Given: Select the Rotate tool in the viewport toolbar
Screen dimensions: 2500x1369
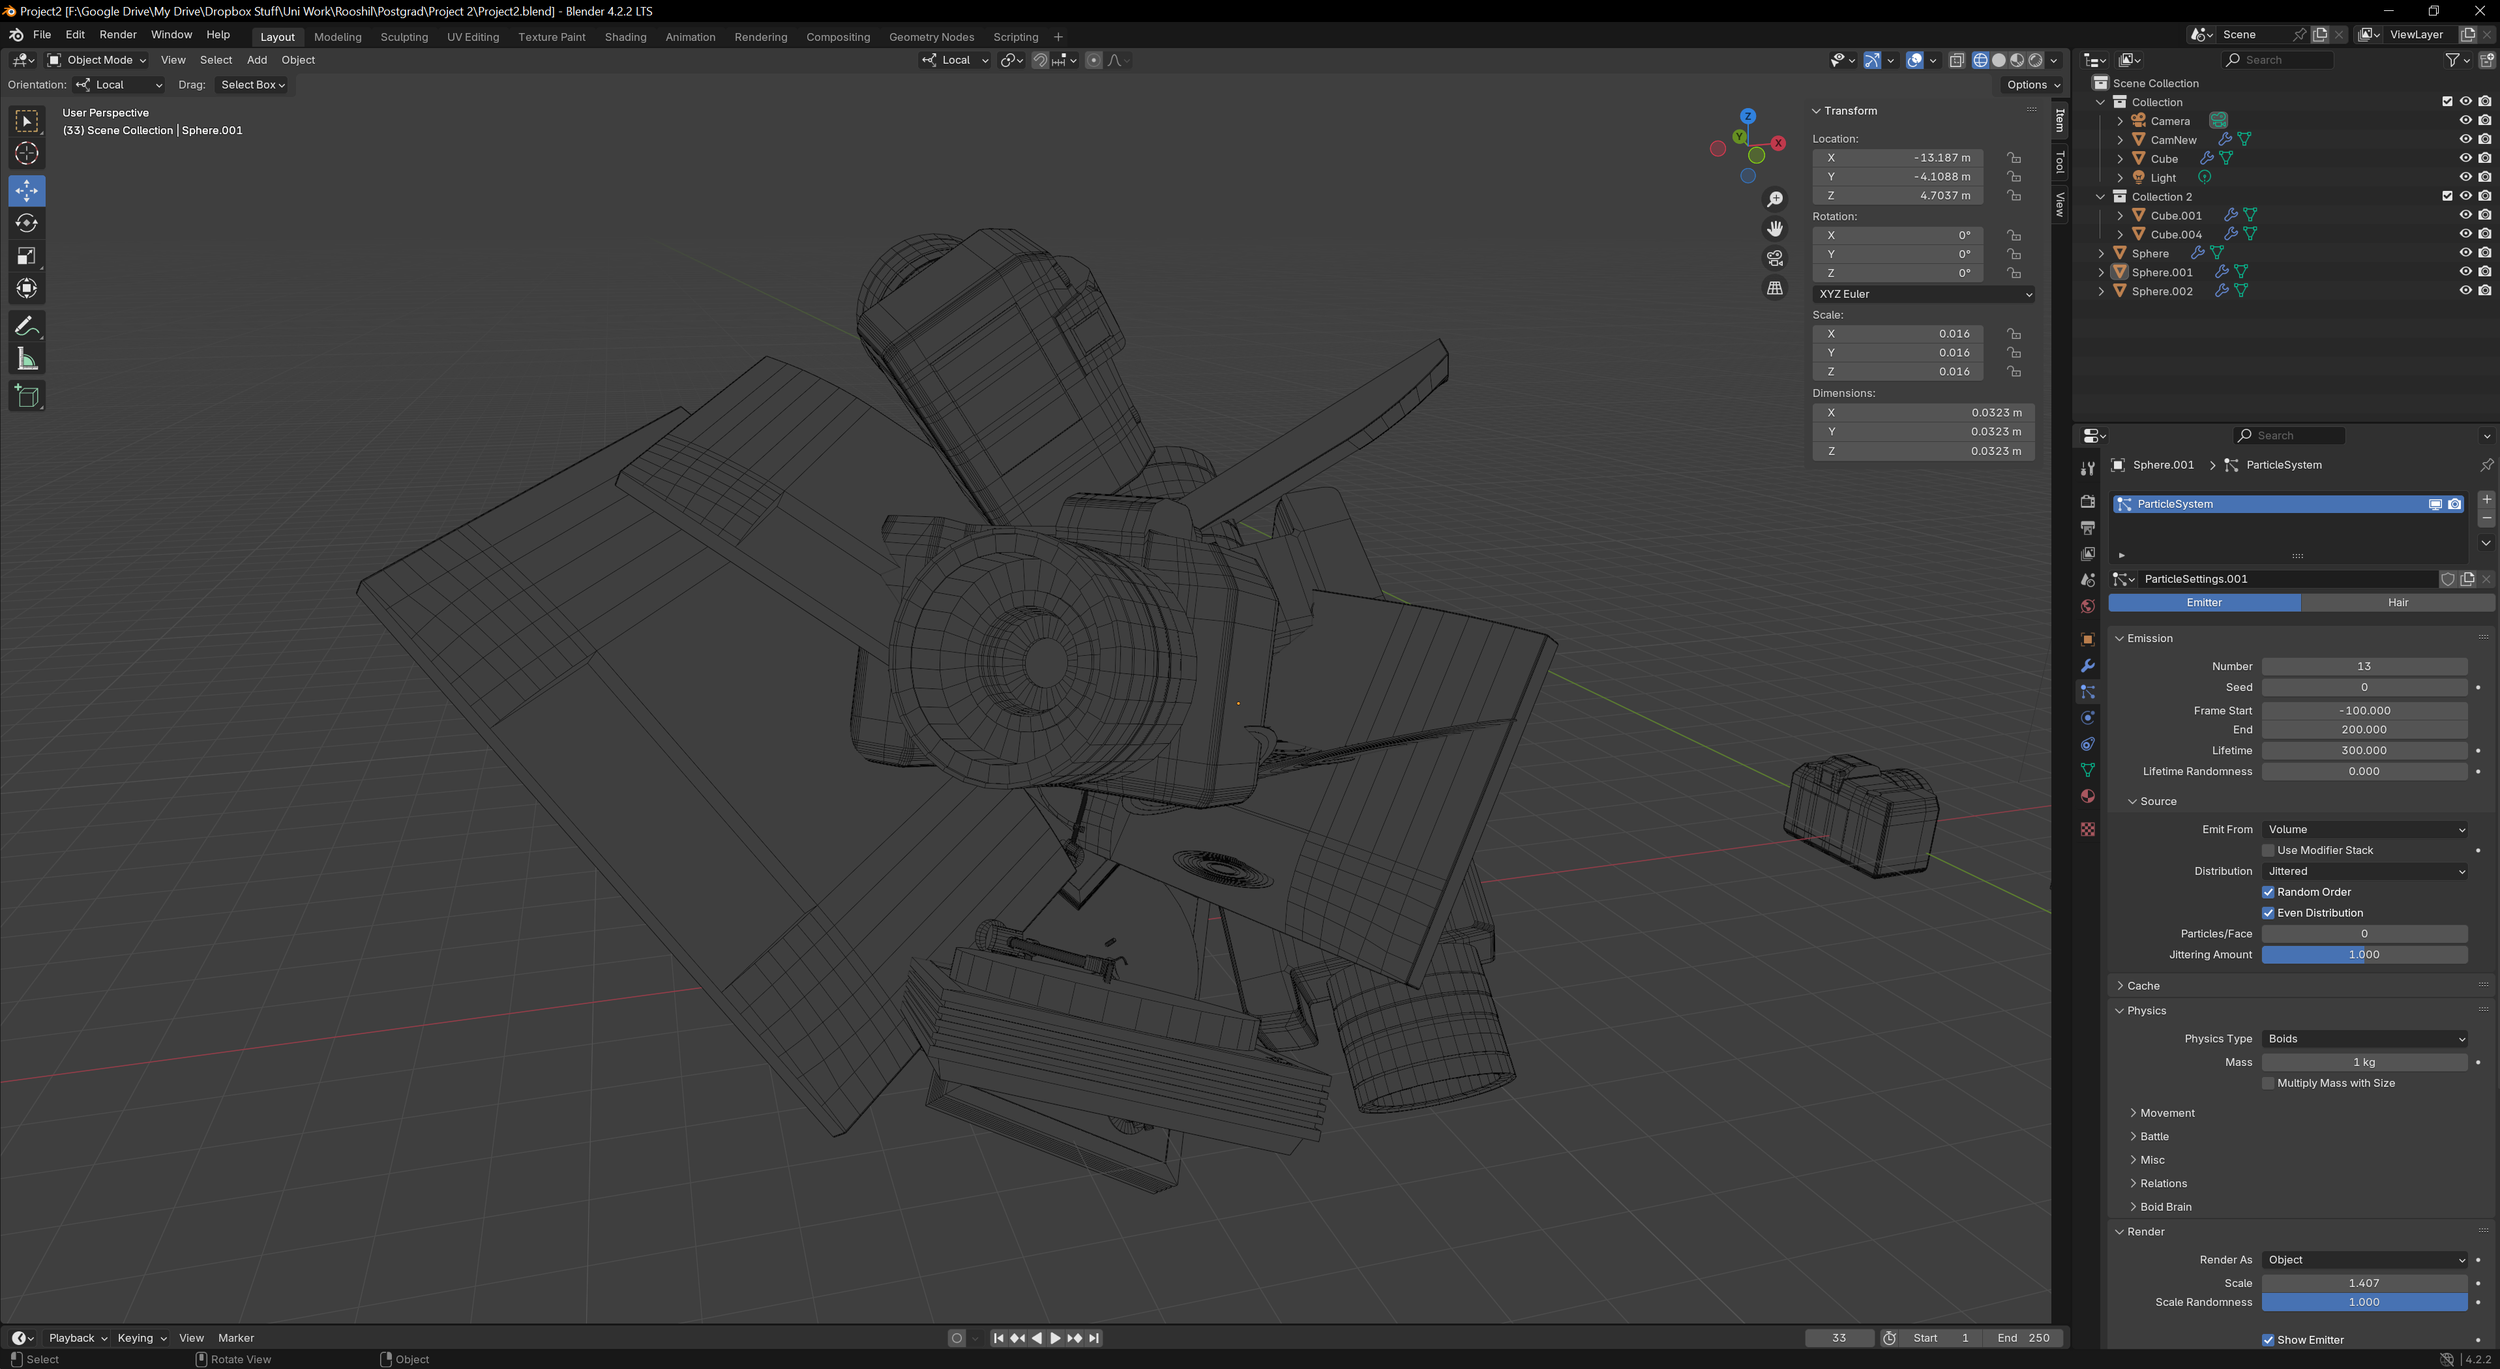Looking at the screenshot, I should pos(26,223).
